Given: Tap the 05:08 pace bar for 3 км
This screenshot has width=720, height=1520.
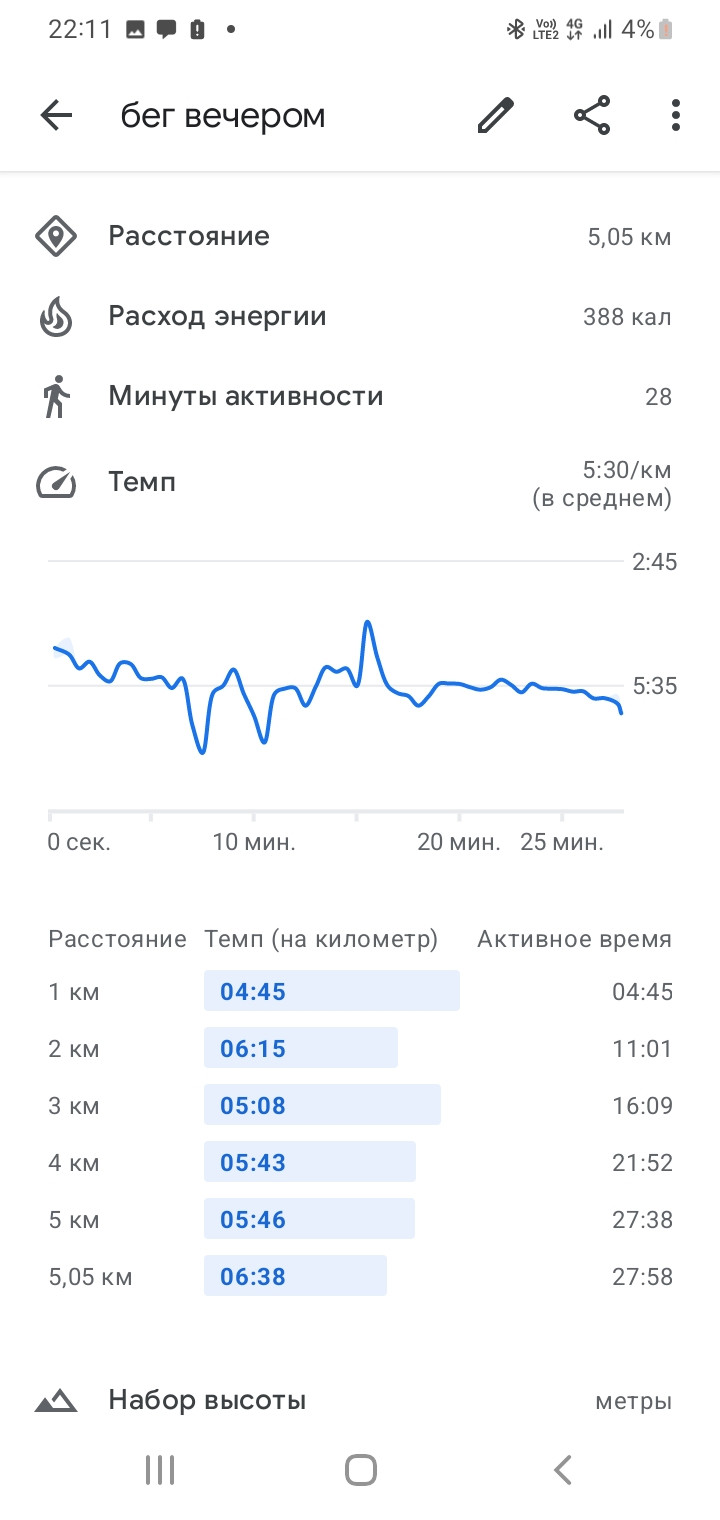Looking at the screenshot, I should click(x=322, y=1105).
